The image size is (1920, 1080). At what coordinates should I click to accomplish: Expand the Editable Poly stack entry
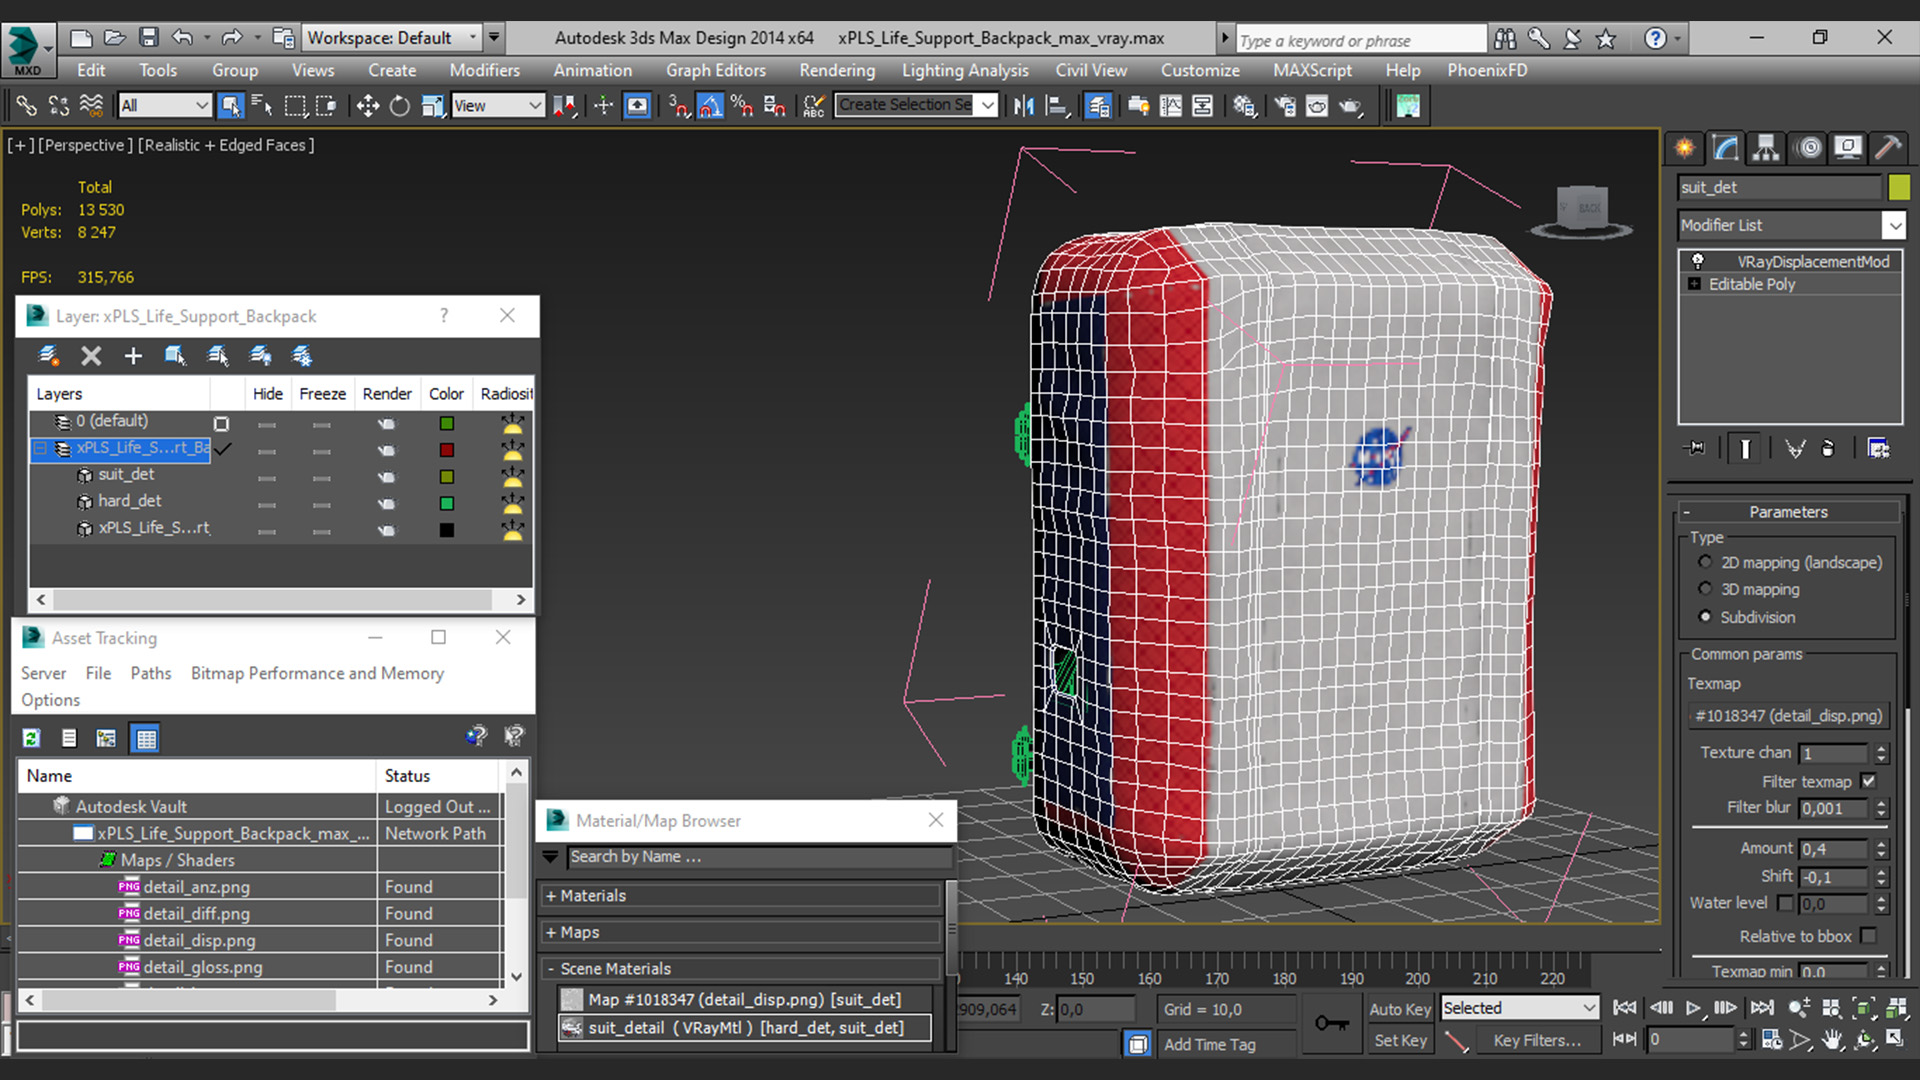[1694, 284]
